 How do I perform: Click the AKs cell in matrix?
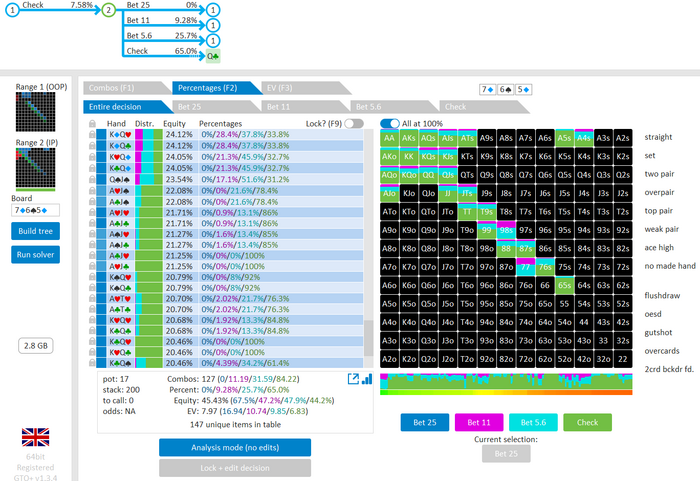coord(408,138)
